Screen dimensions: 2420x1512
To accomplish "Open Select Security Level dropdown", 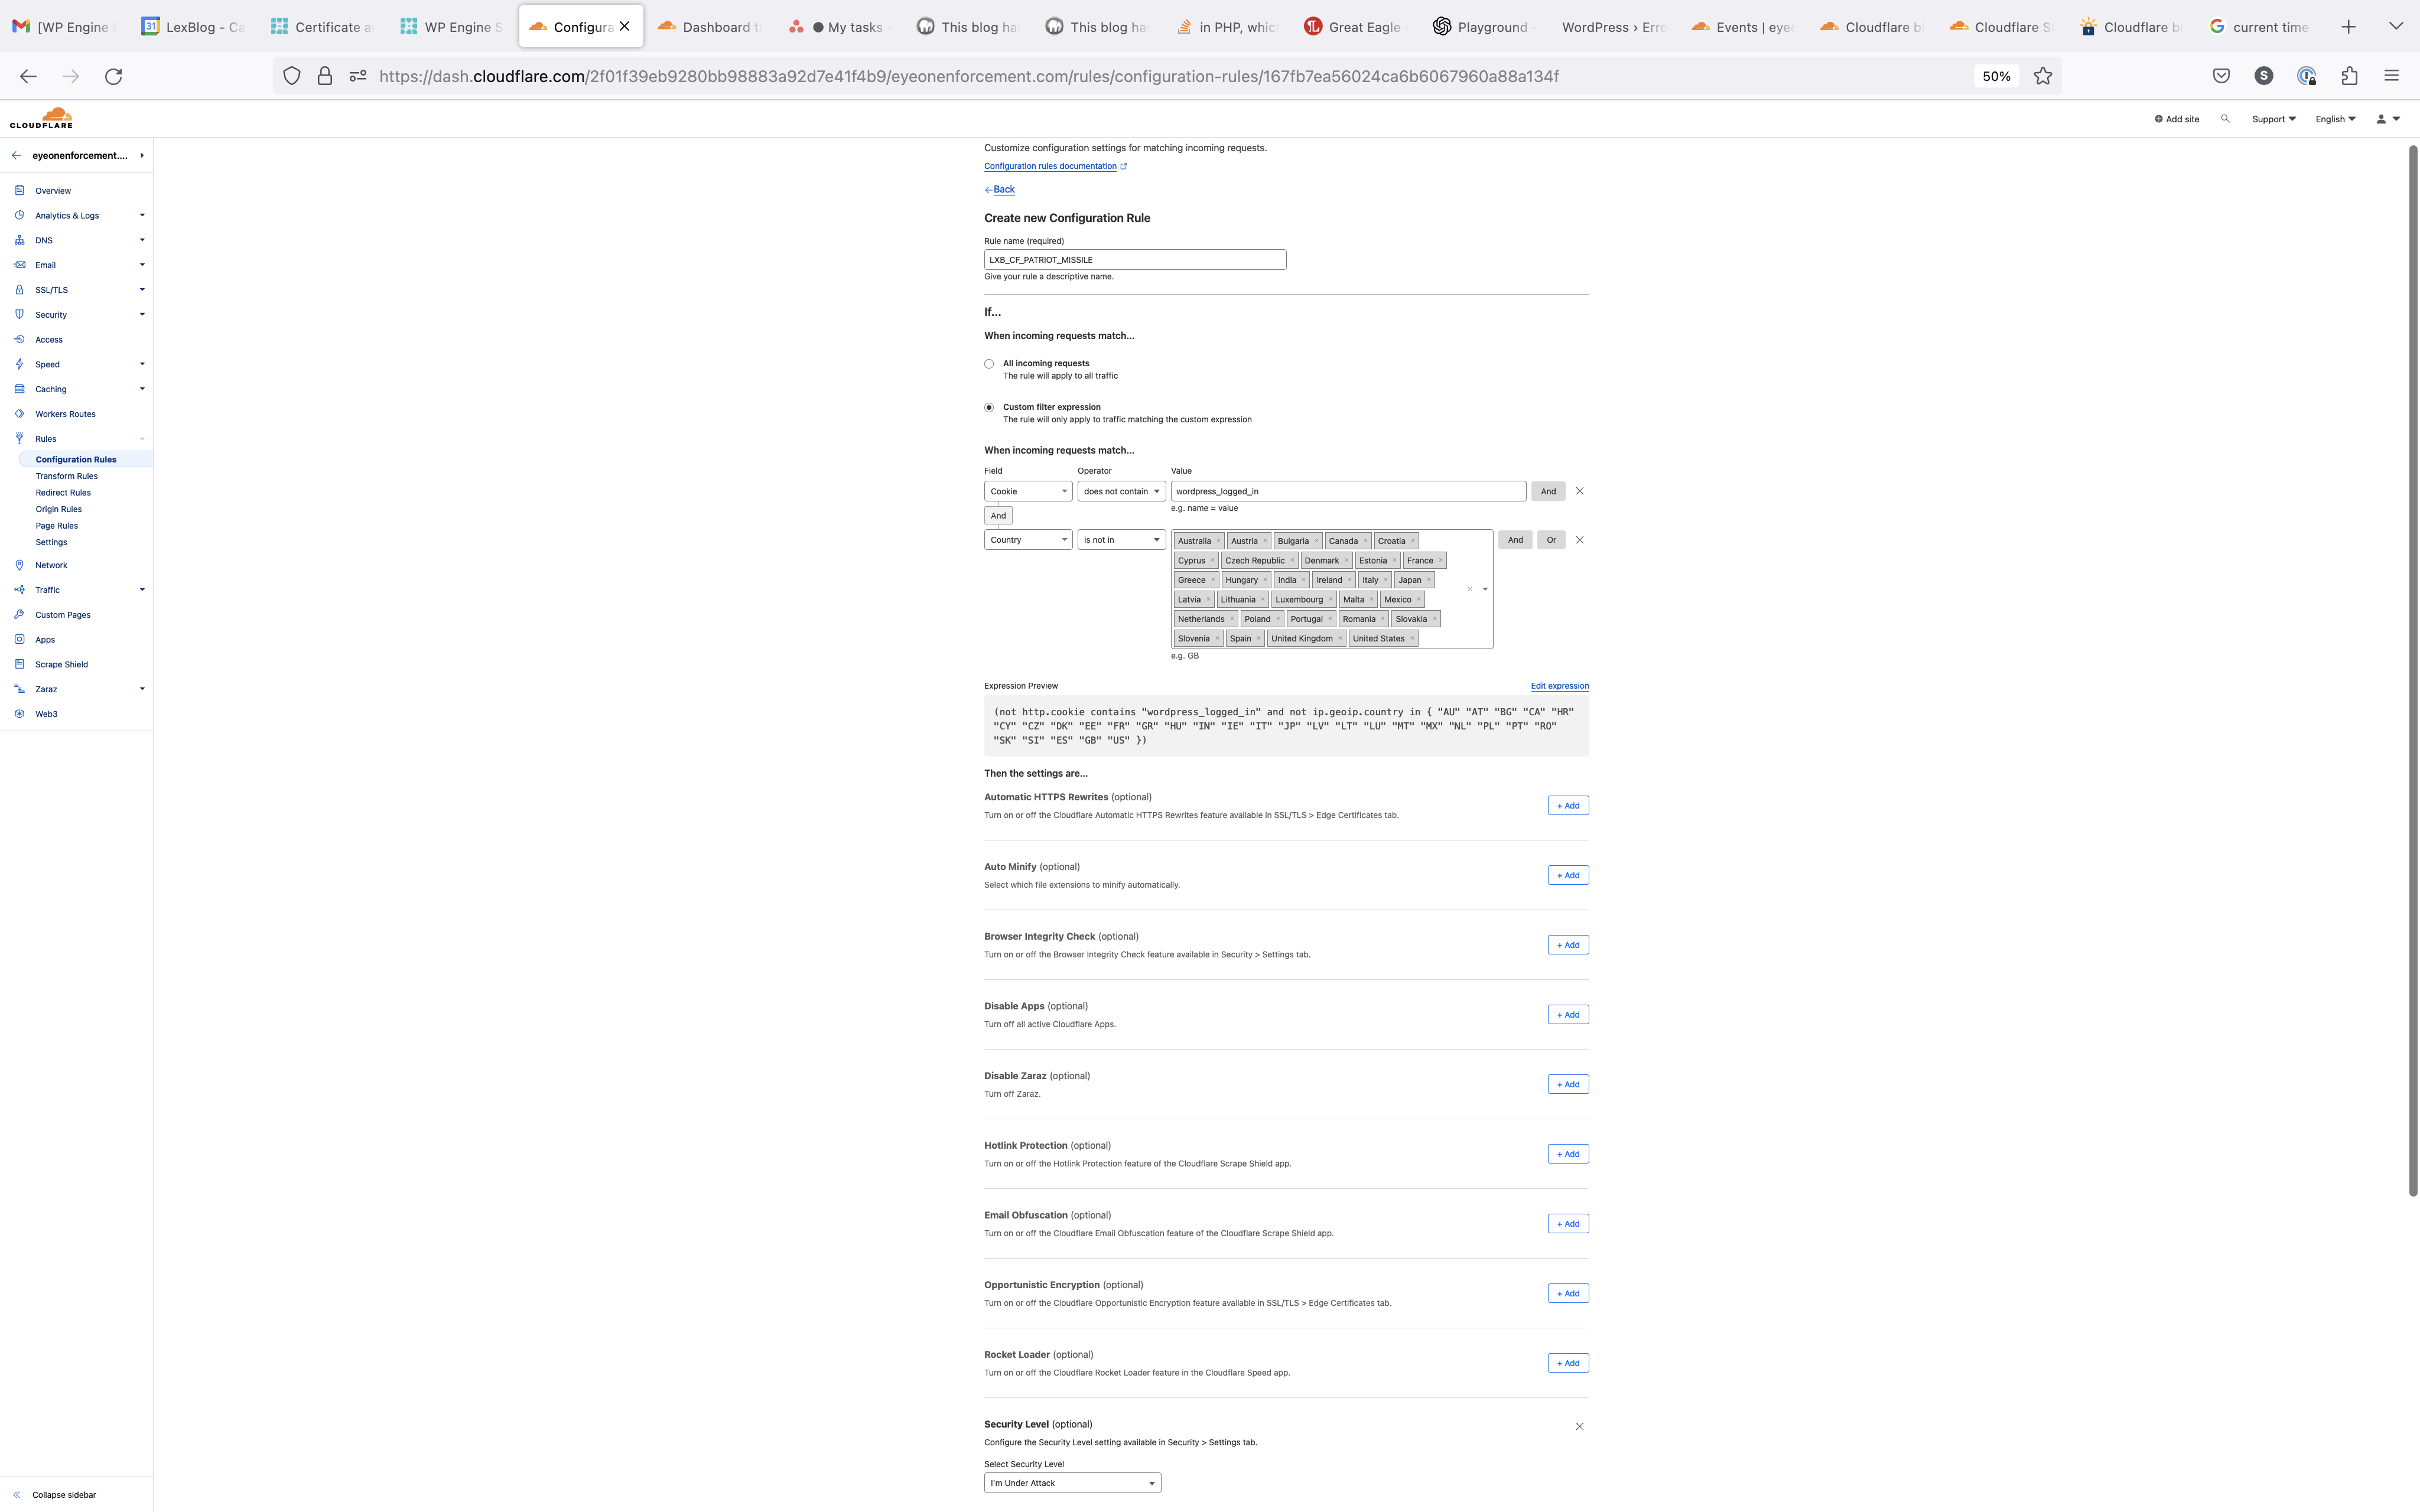I will [1072, 1483].
